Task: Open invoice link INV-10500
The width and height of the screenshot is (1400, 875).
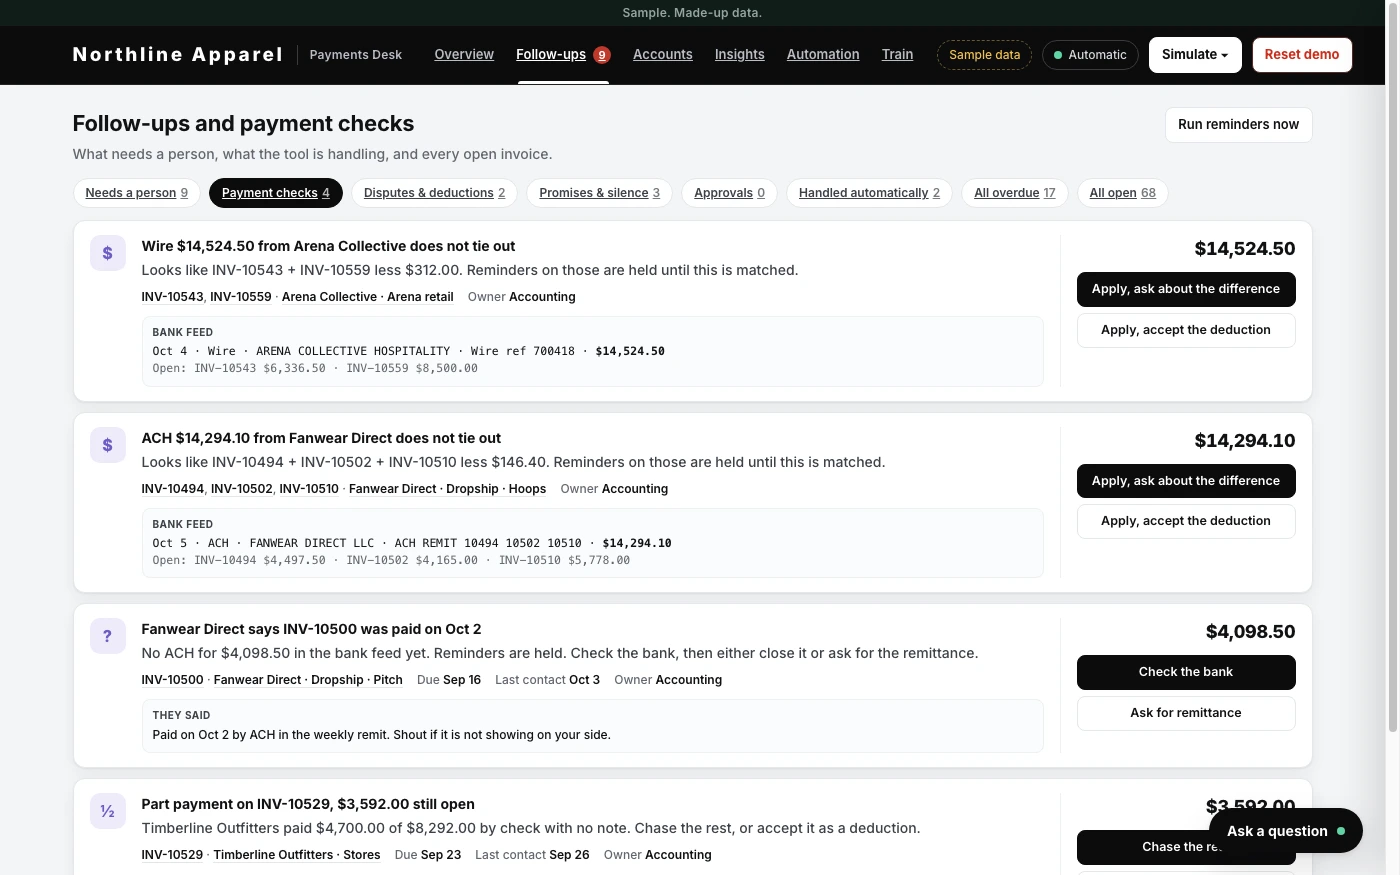Action: point(173,680)
